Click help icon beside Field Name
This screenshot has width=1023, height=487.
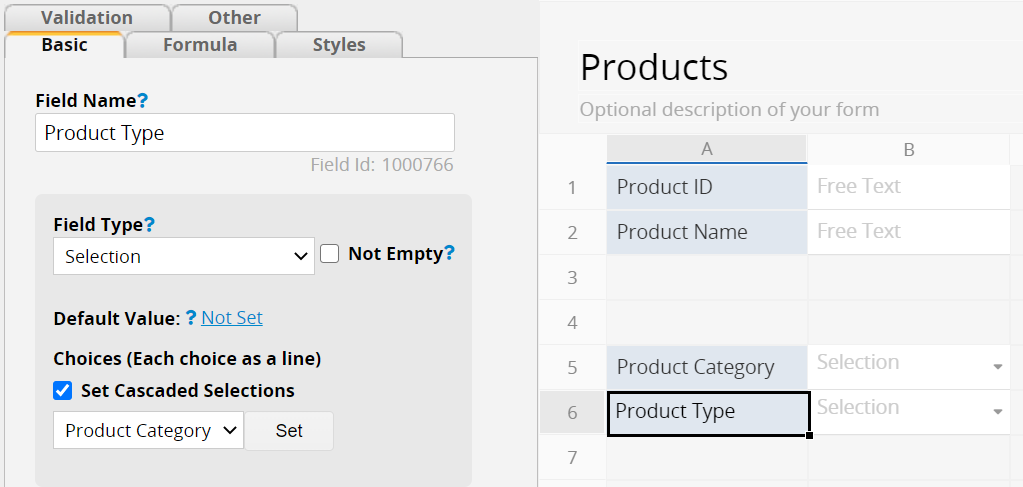click(143, 101)
